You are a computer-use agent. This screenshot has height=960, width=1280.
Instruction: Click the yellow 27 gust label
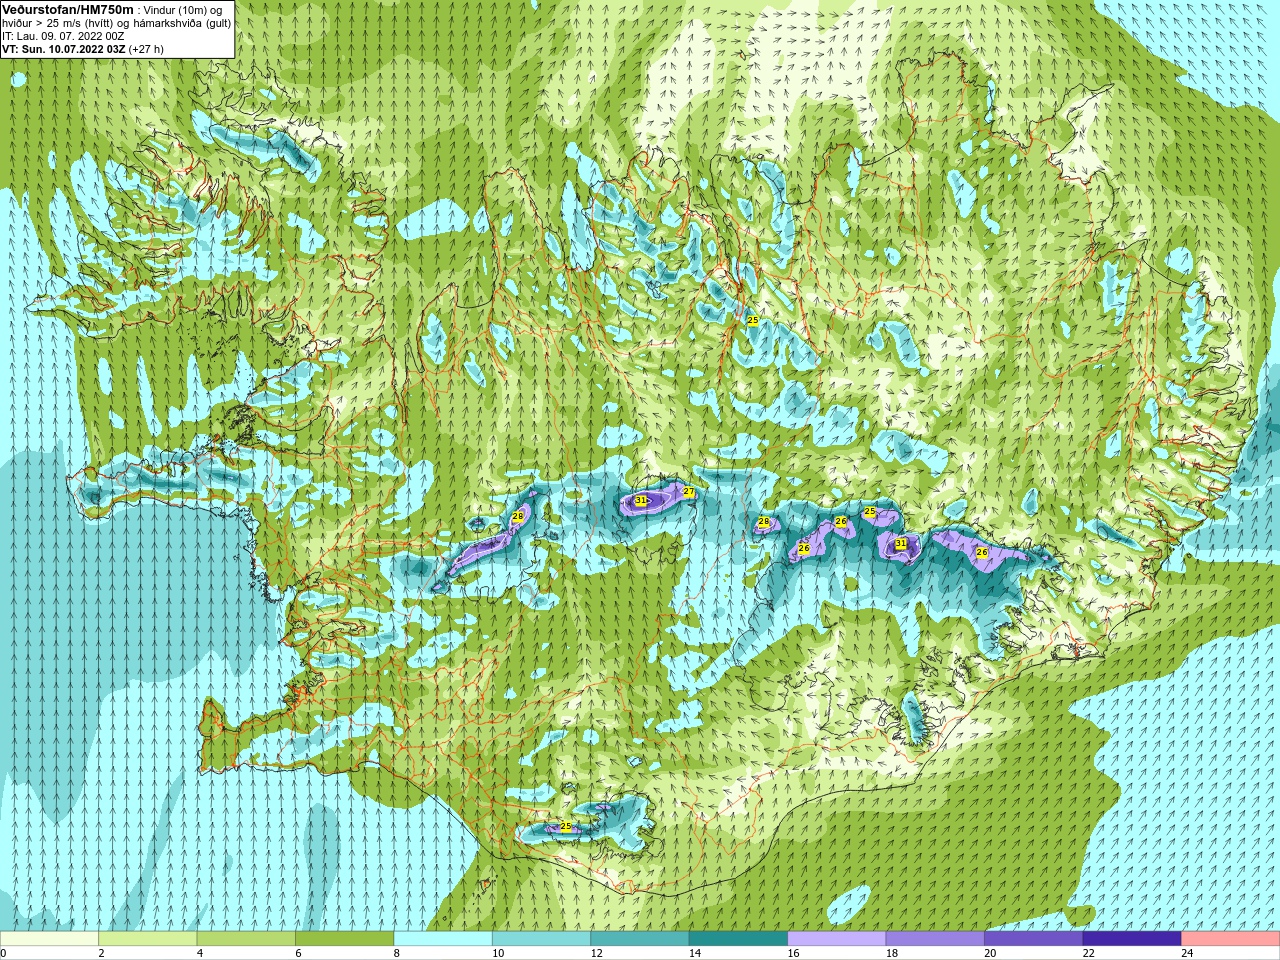[x=688, y=492]
